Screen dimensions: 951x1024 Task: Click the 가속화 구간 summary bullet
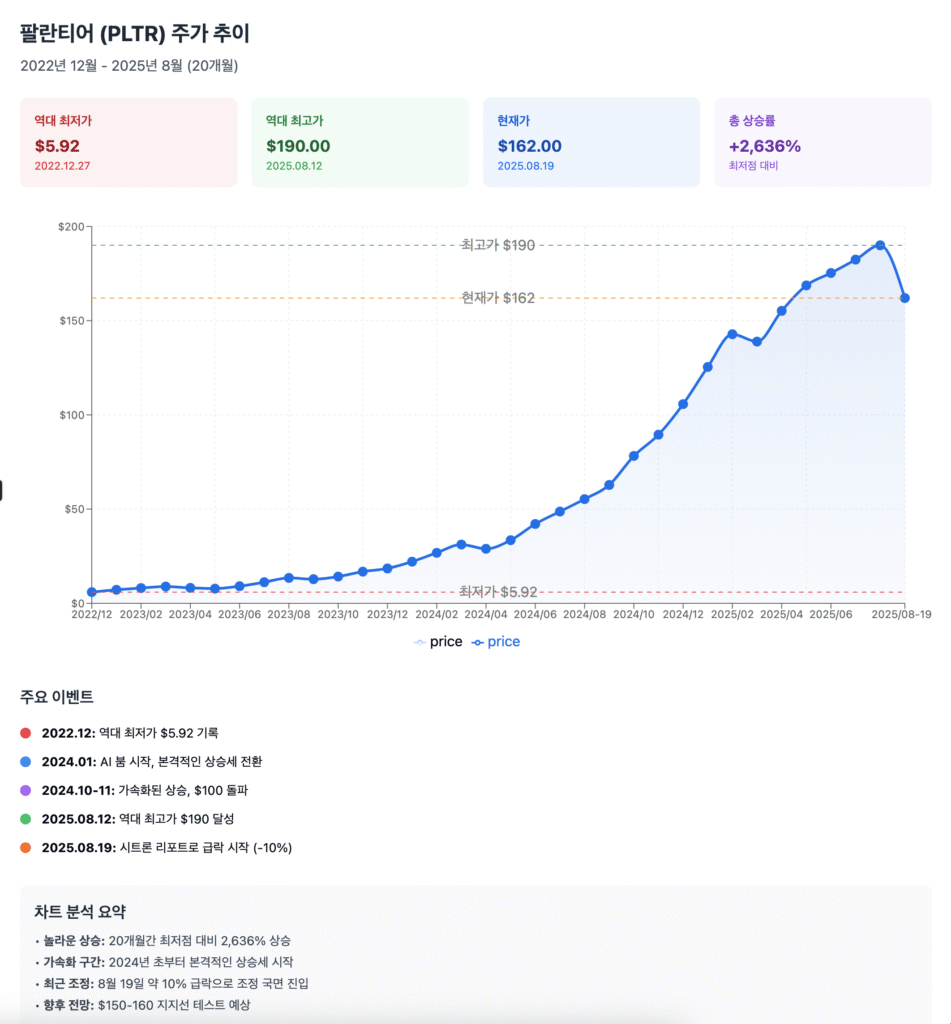[x=165, y=962]
